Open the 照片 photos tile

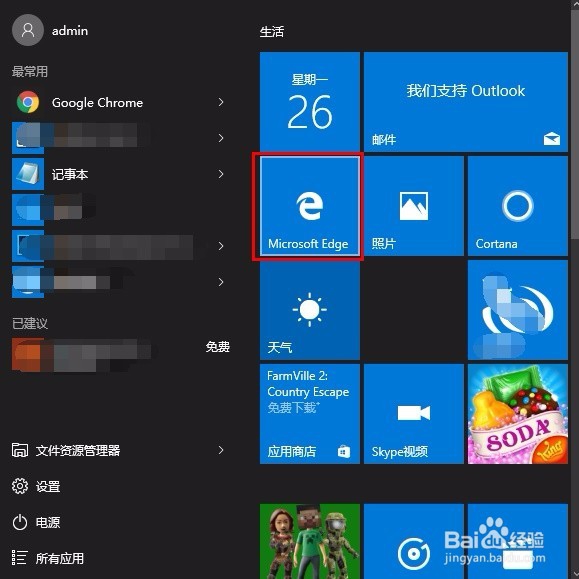(414, 206)
